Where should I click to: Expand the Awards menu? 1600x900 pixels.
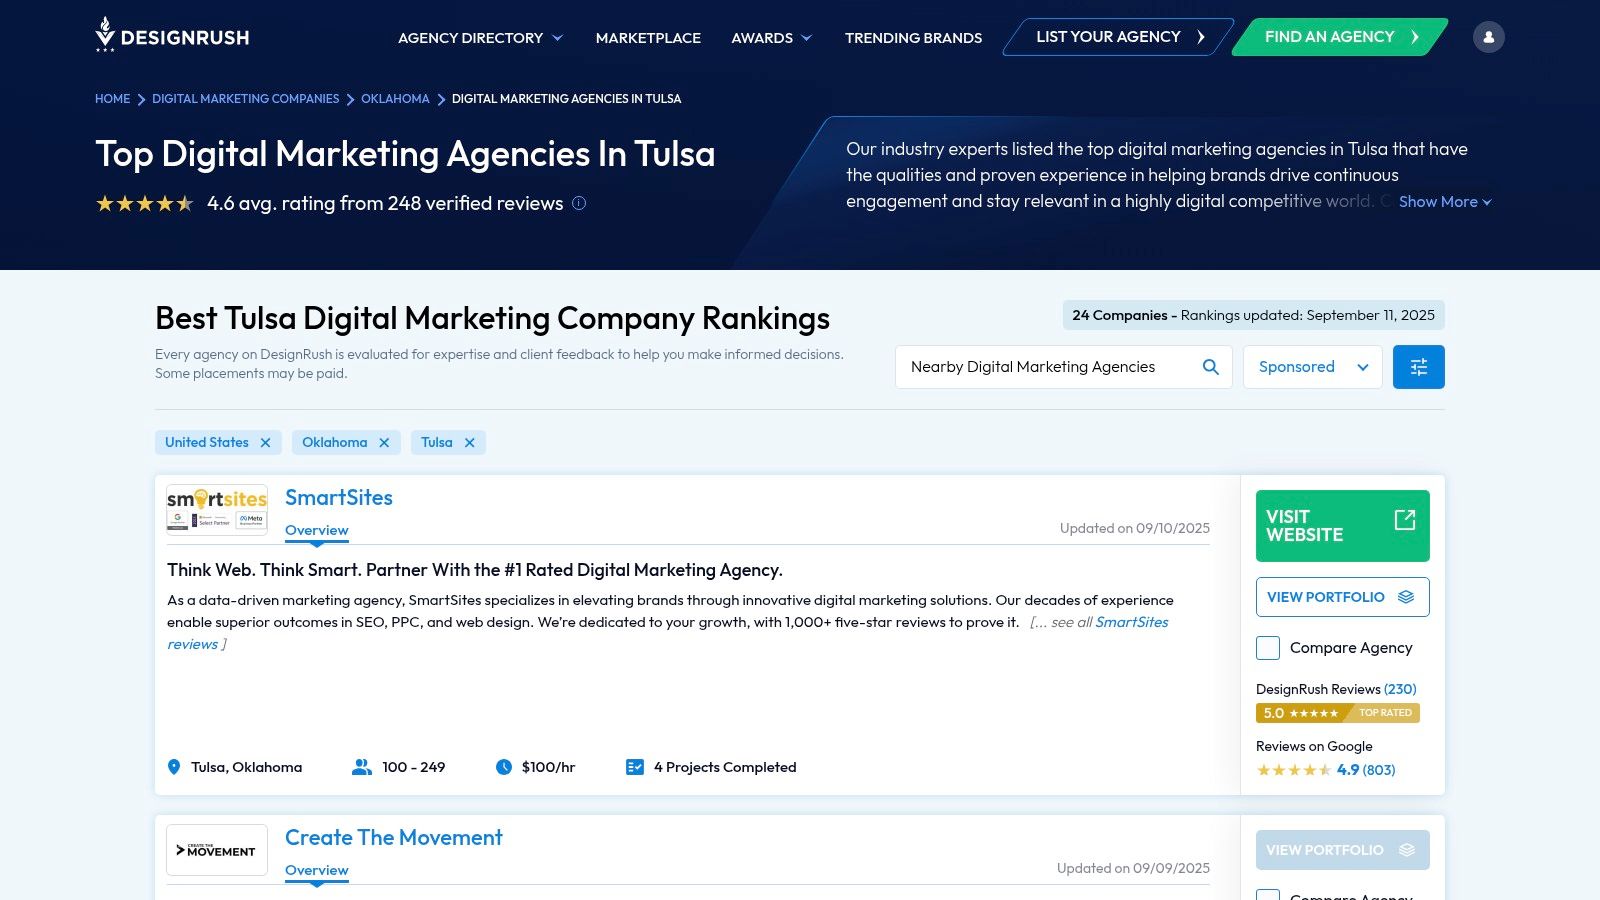[771, 38]
